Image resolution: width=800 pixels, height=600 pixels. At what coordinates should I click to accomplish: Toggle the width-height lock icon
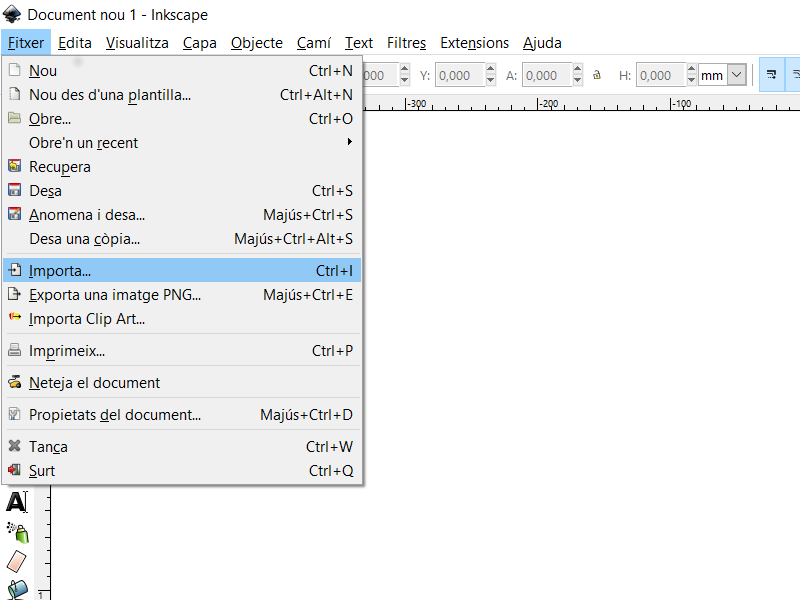(597, 76)
